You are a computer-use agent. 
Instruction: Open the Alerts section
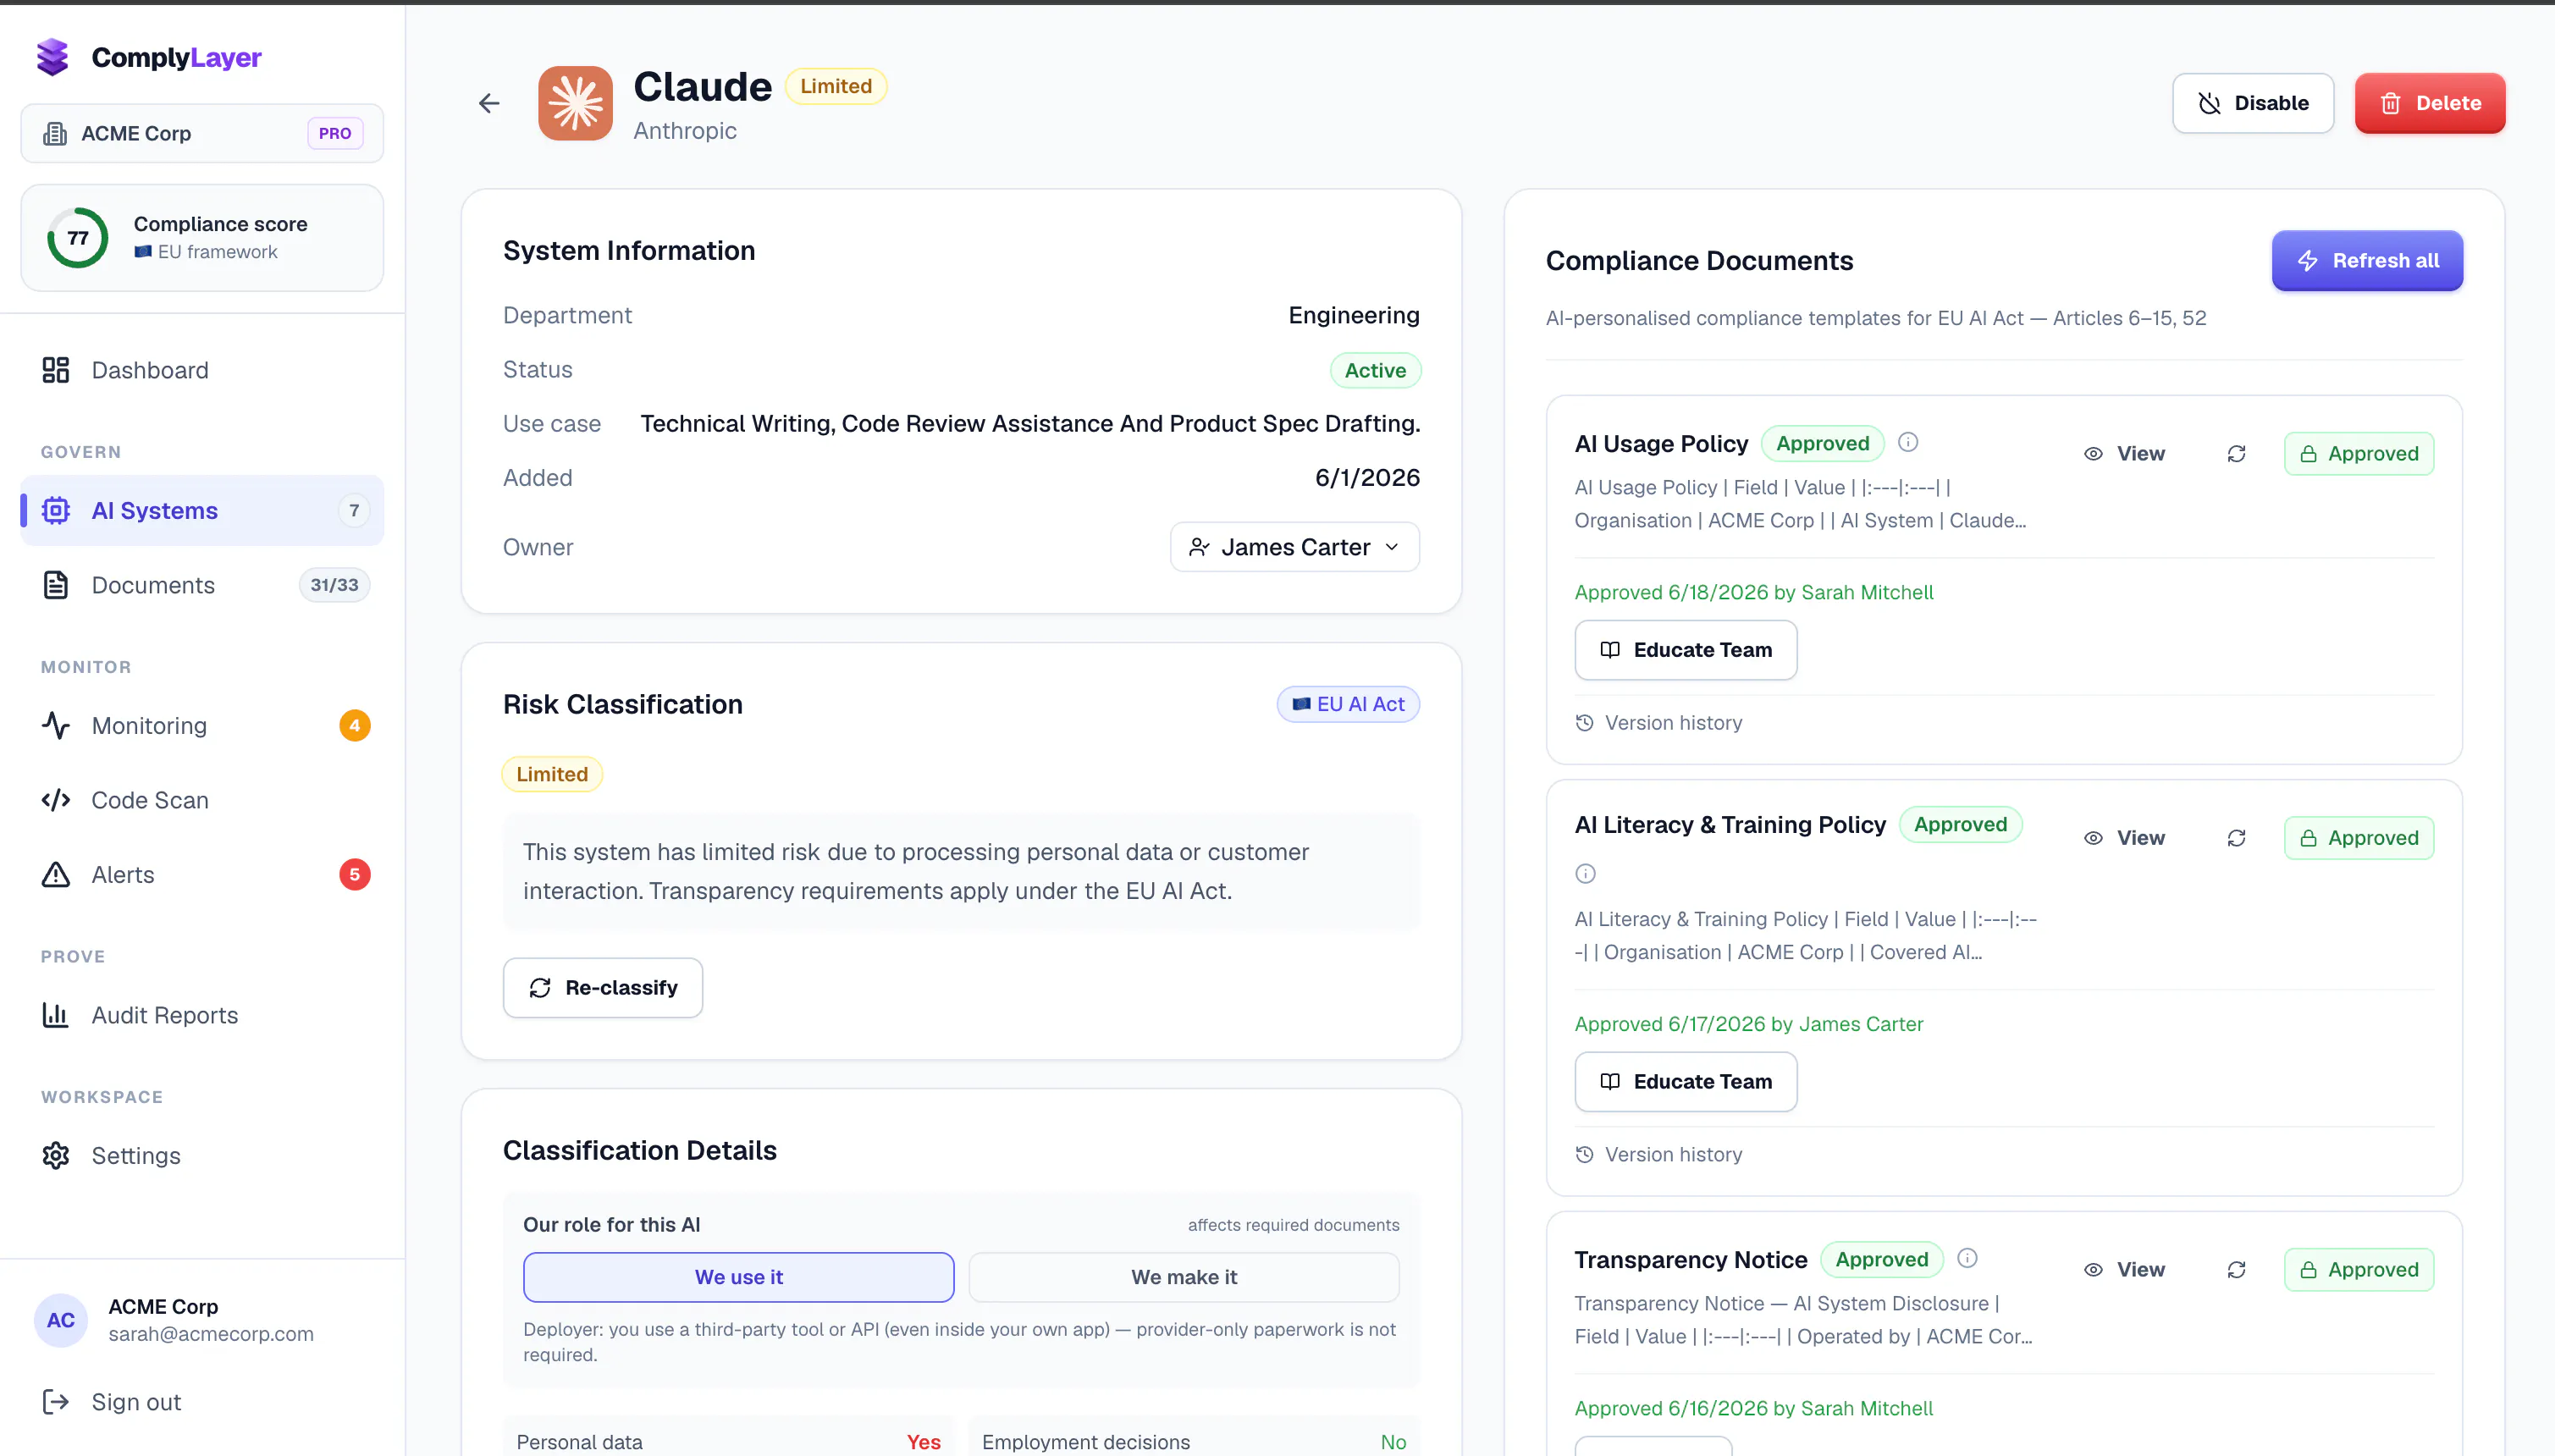click(202, 875)
